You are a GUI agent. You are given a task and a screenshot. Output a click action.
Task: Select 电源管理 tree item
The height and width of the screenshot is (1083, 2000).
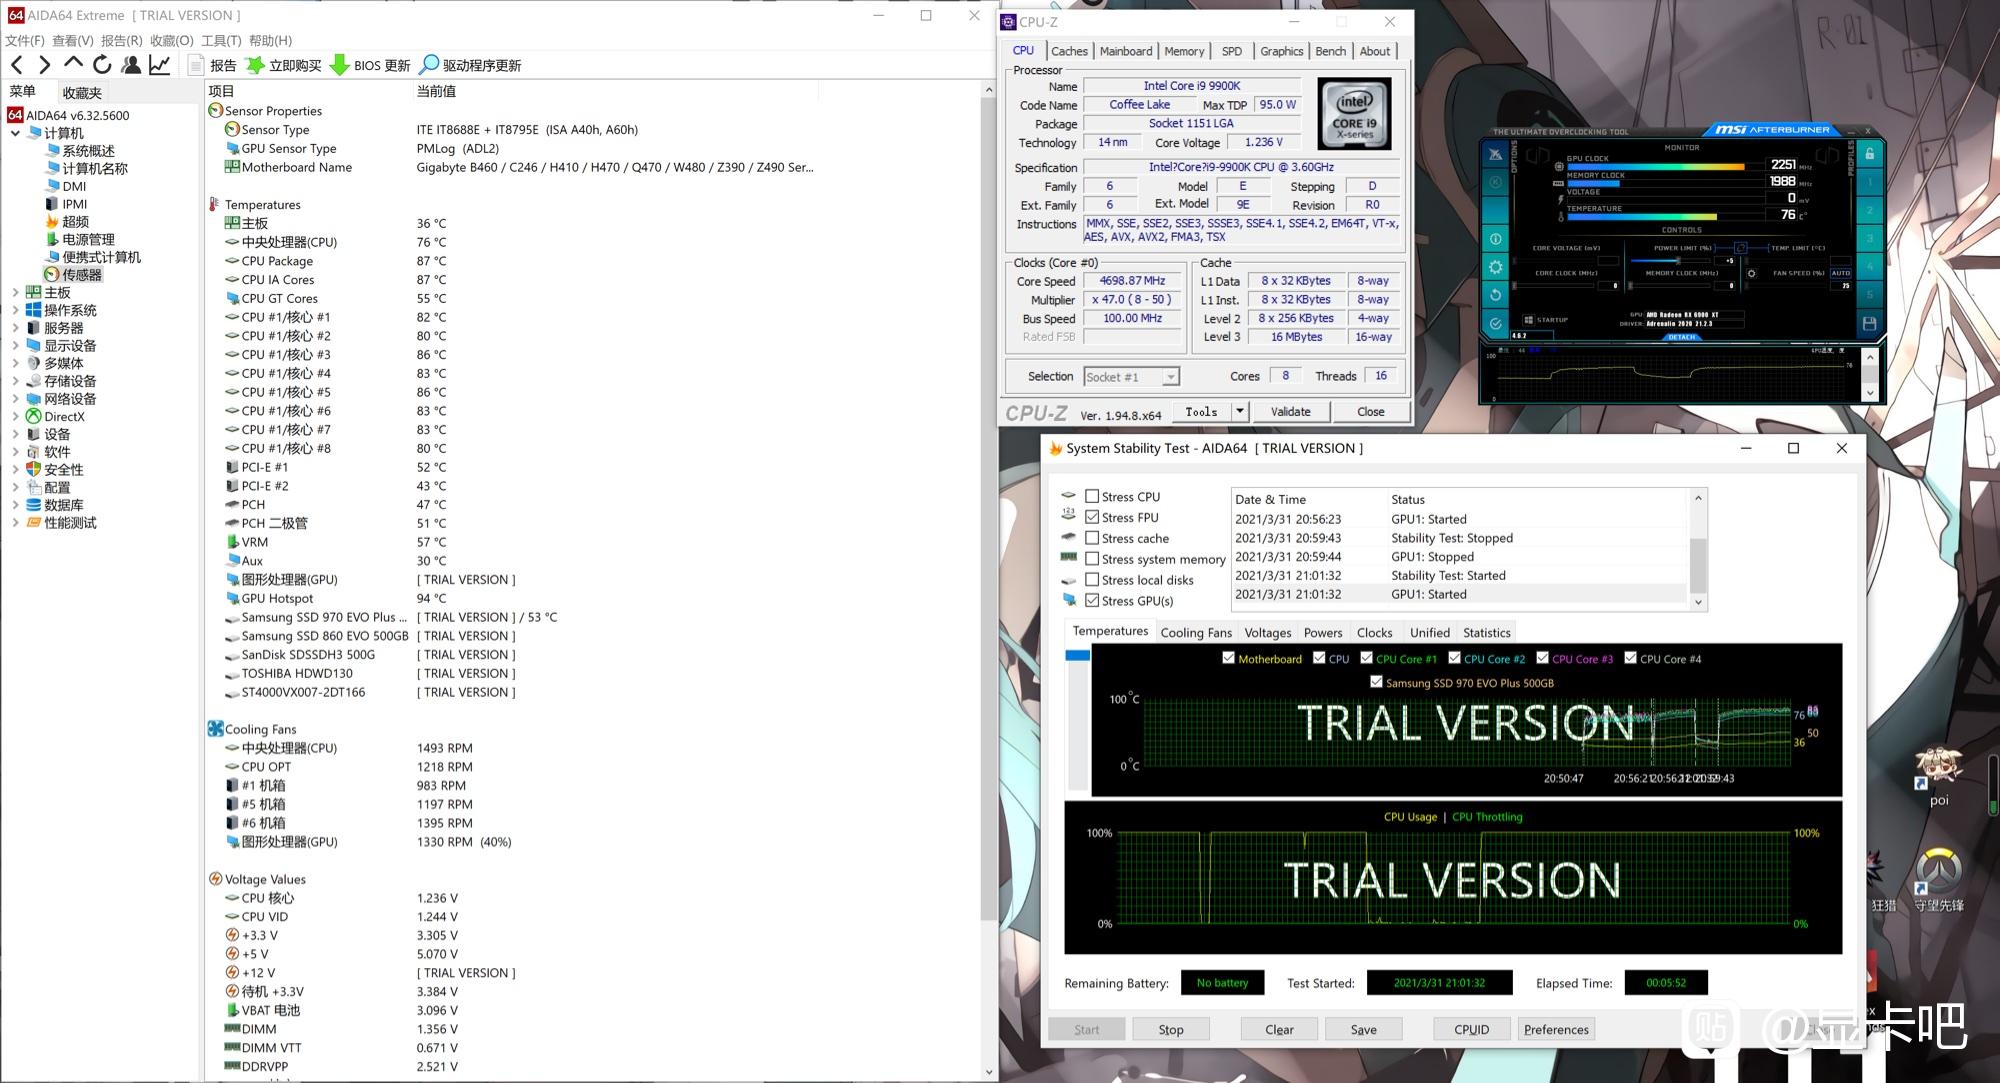pyautogui.click(x=80, y=239)
